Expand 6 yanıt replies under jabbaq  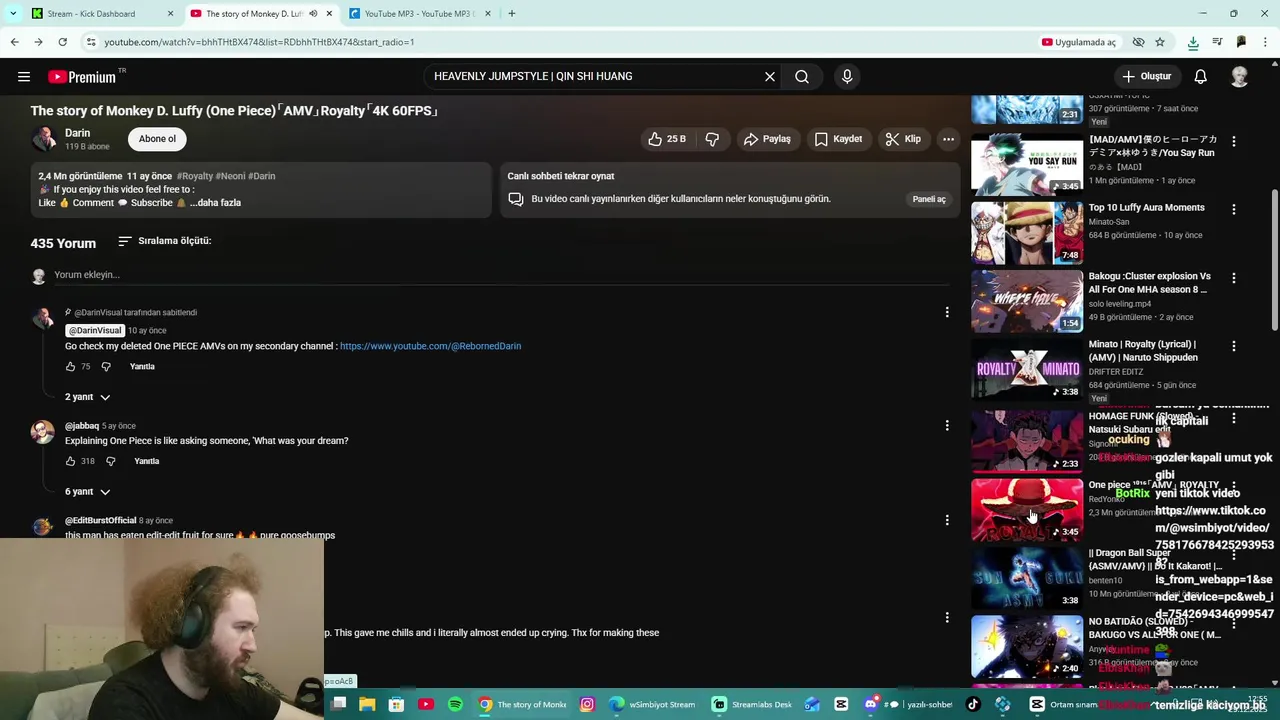pyautogui.click(x=88, y=492)
